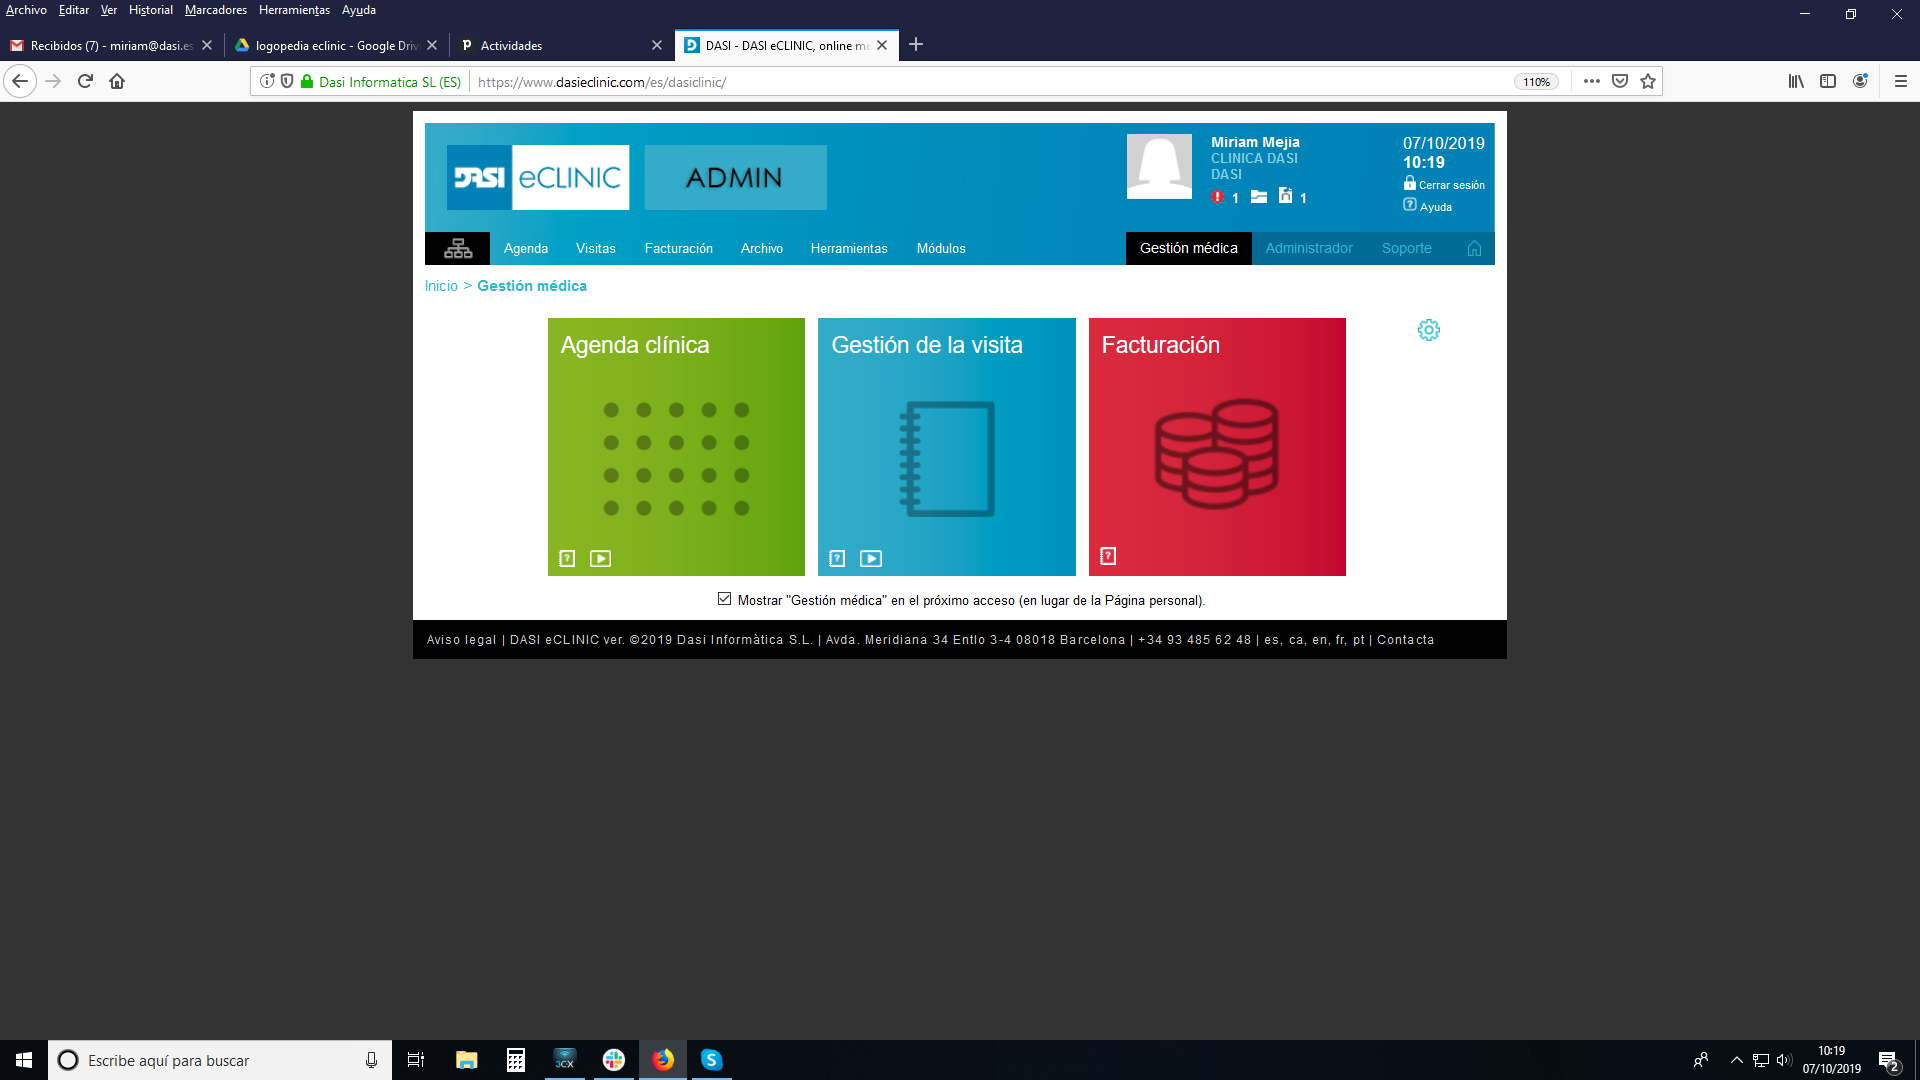
Task: Open Firefox hamburger menu
Action: pyautogui.click(x=1901, y=81)
